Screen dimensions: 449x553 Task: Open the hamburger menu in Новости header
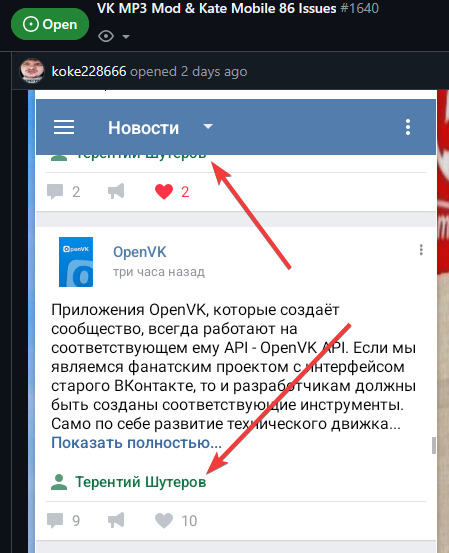(x=64, y=127)
